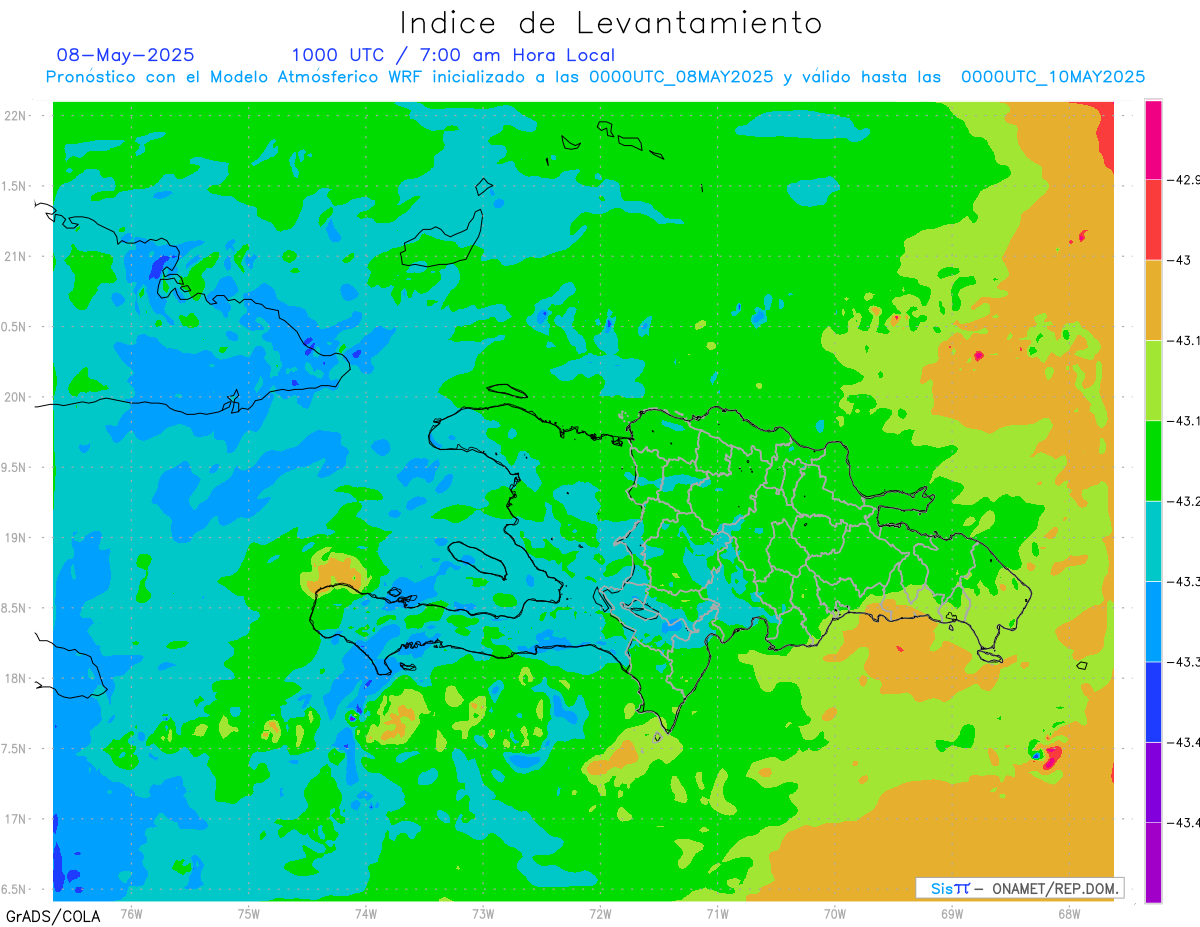Pick the dark blue legend swatch

pos(1153,702)
